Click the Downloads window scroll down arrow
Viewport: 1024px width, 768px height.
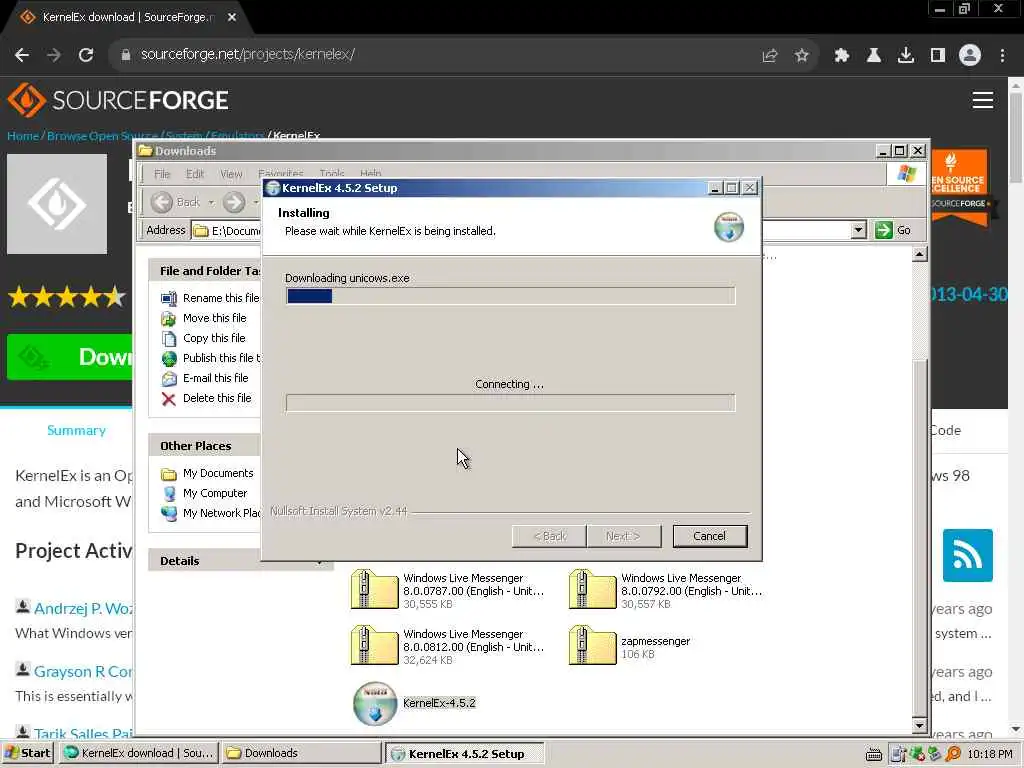tap(920, 726)
